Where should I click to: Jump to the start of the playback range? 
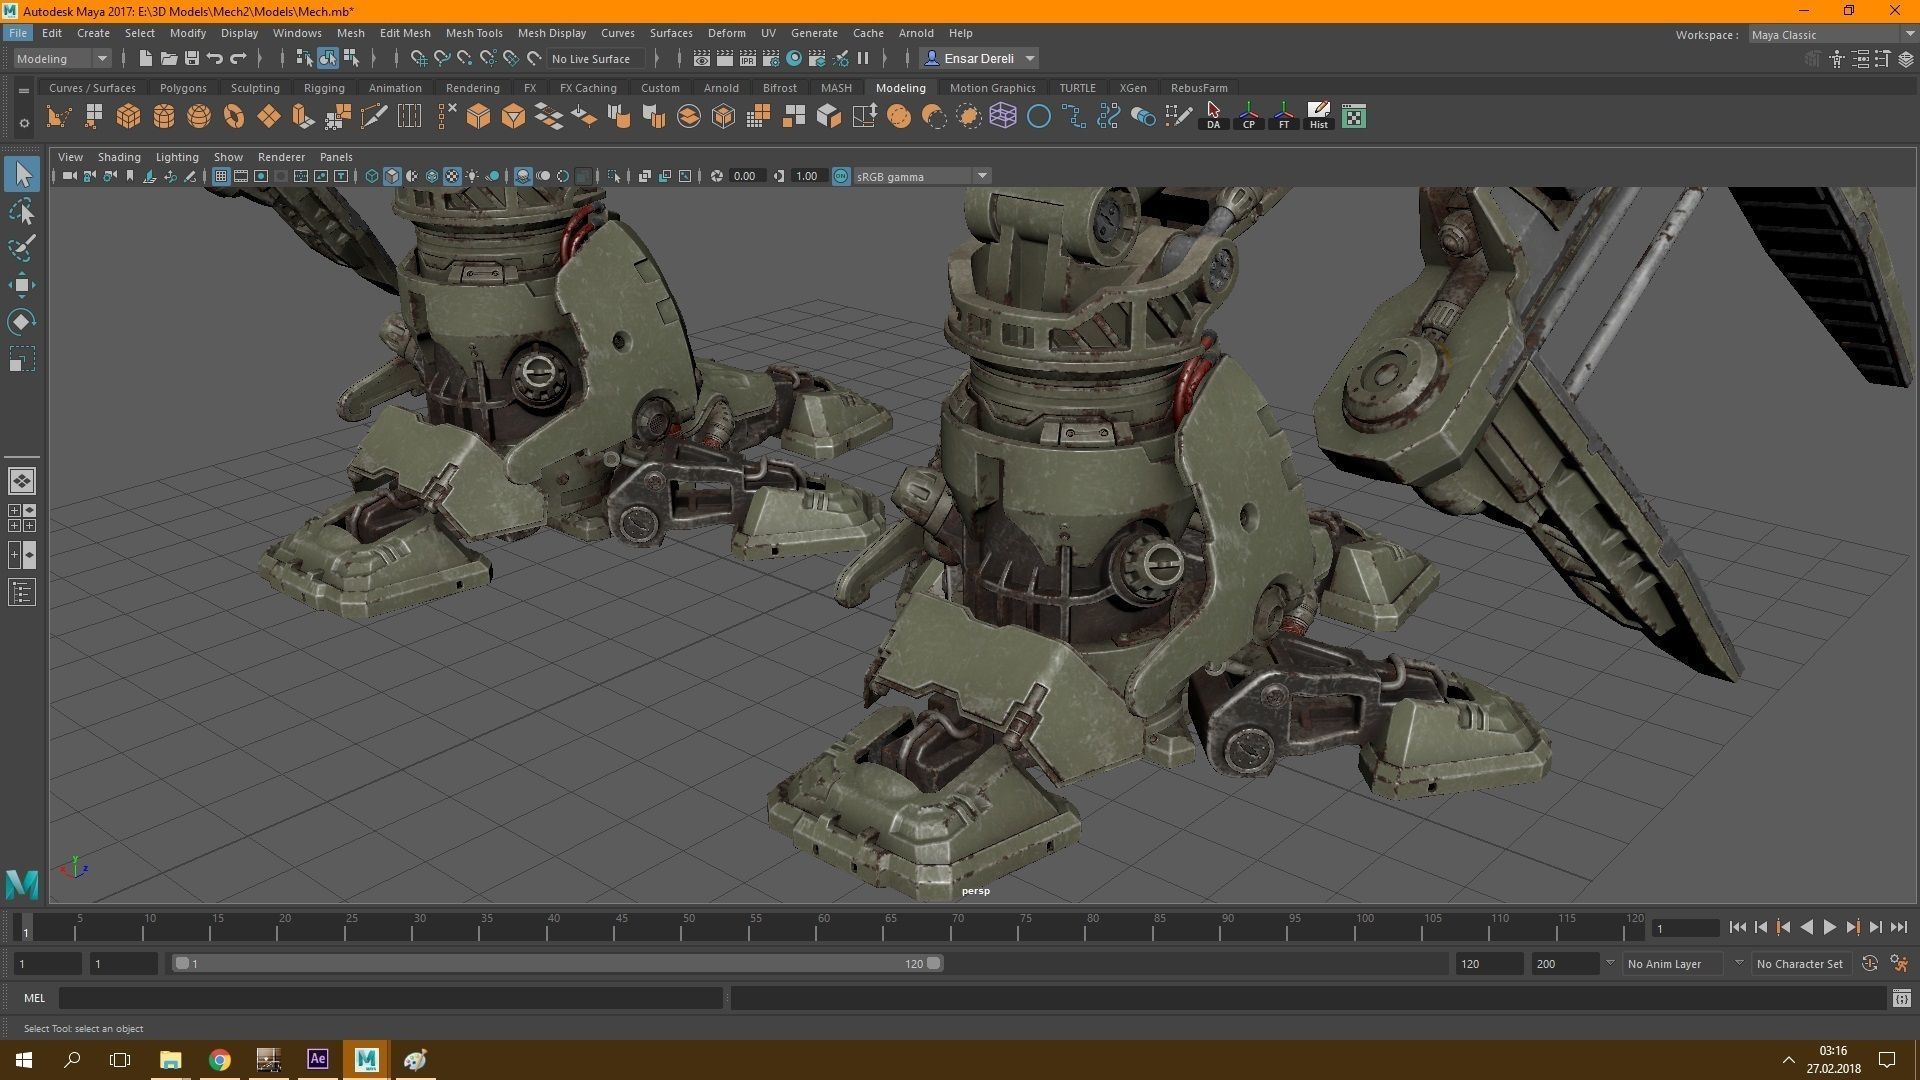coord(1737,928)
